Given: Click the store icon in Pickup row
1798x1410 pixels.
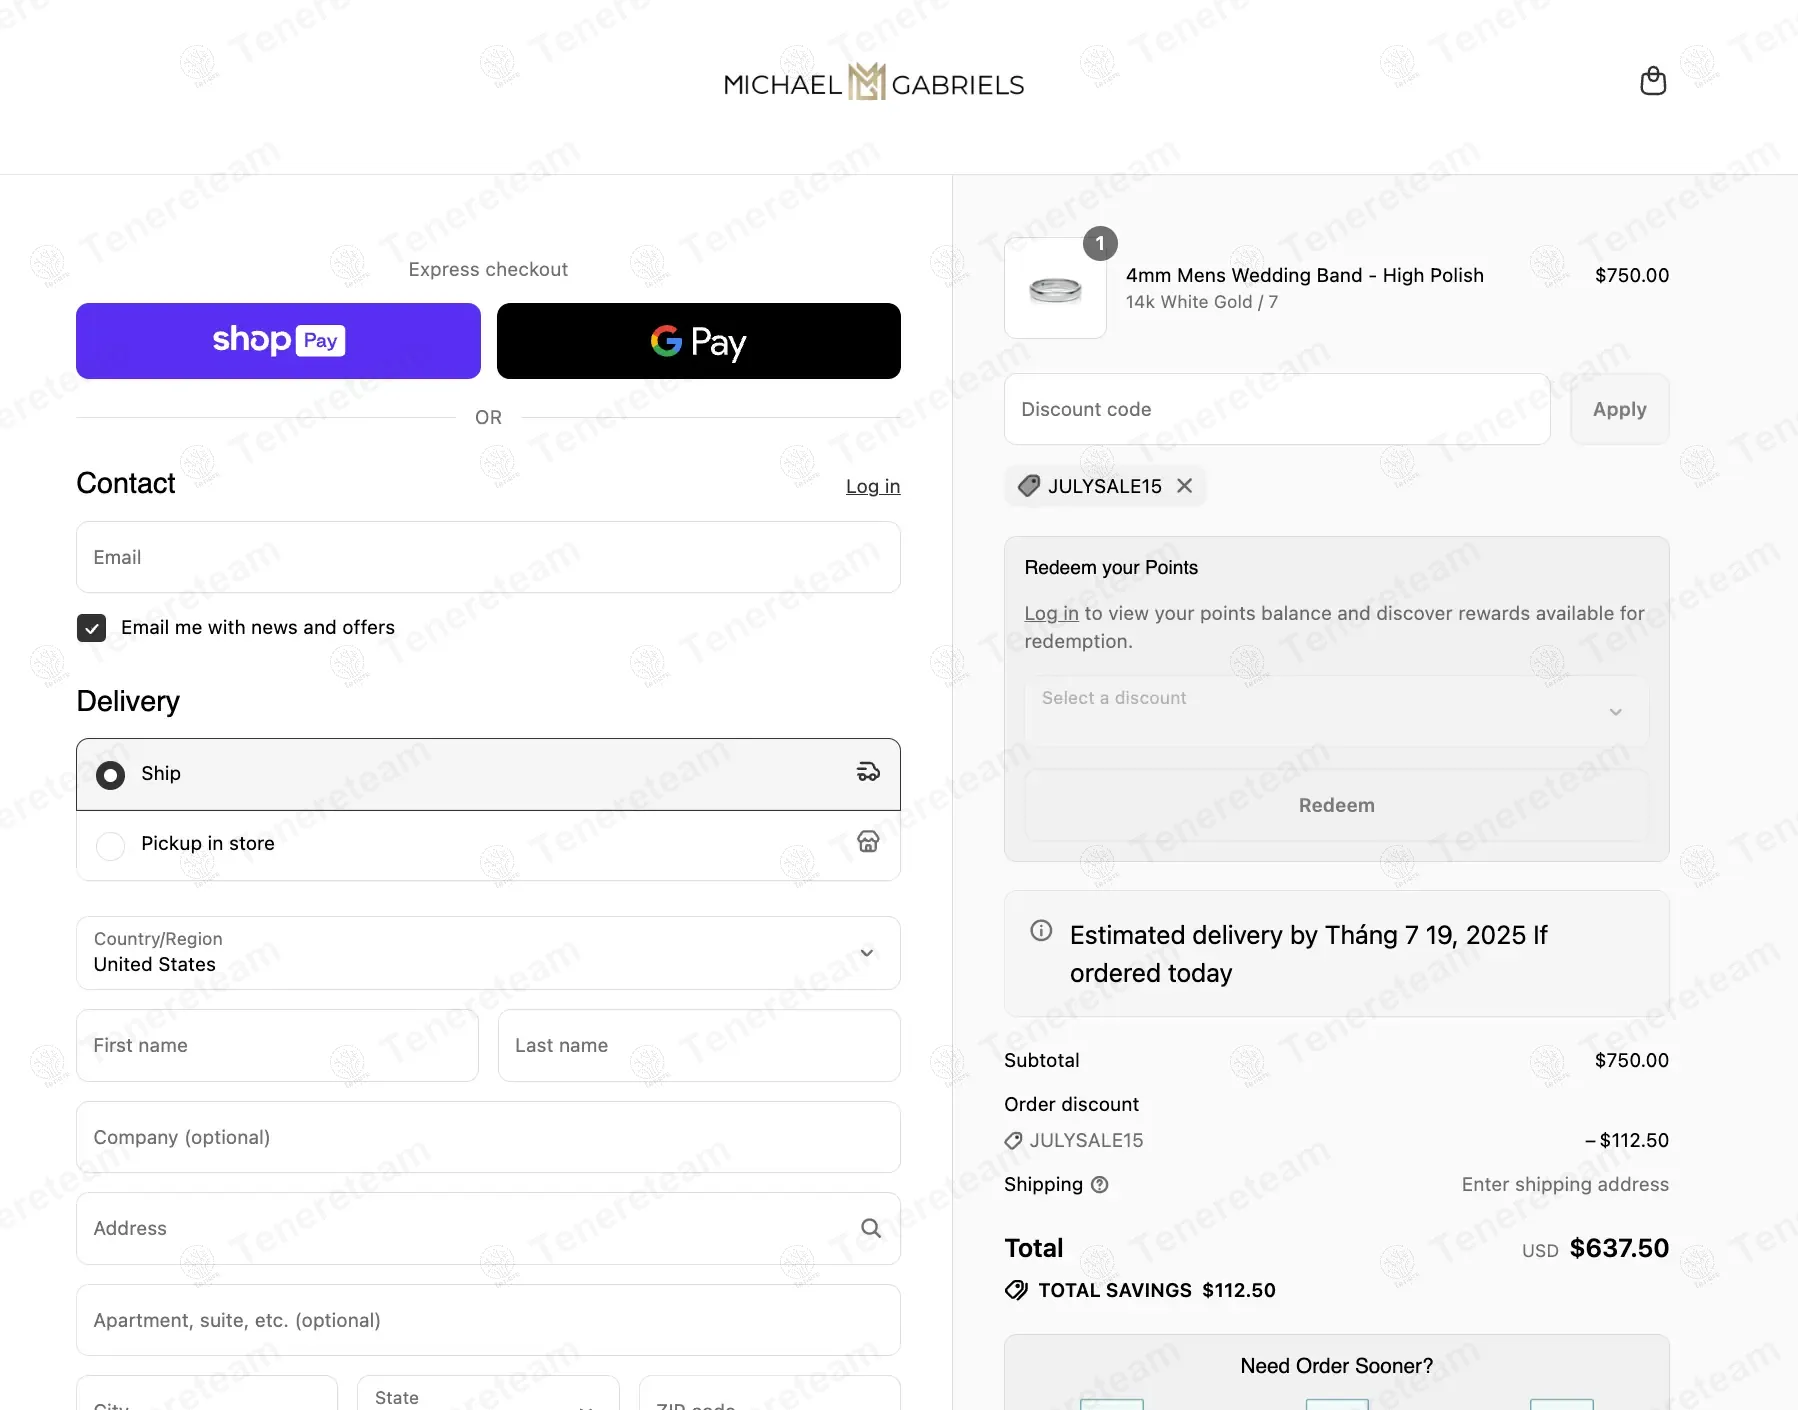Looking at the screenshot, I should tap(868, 842).
